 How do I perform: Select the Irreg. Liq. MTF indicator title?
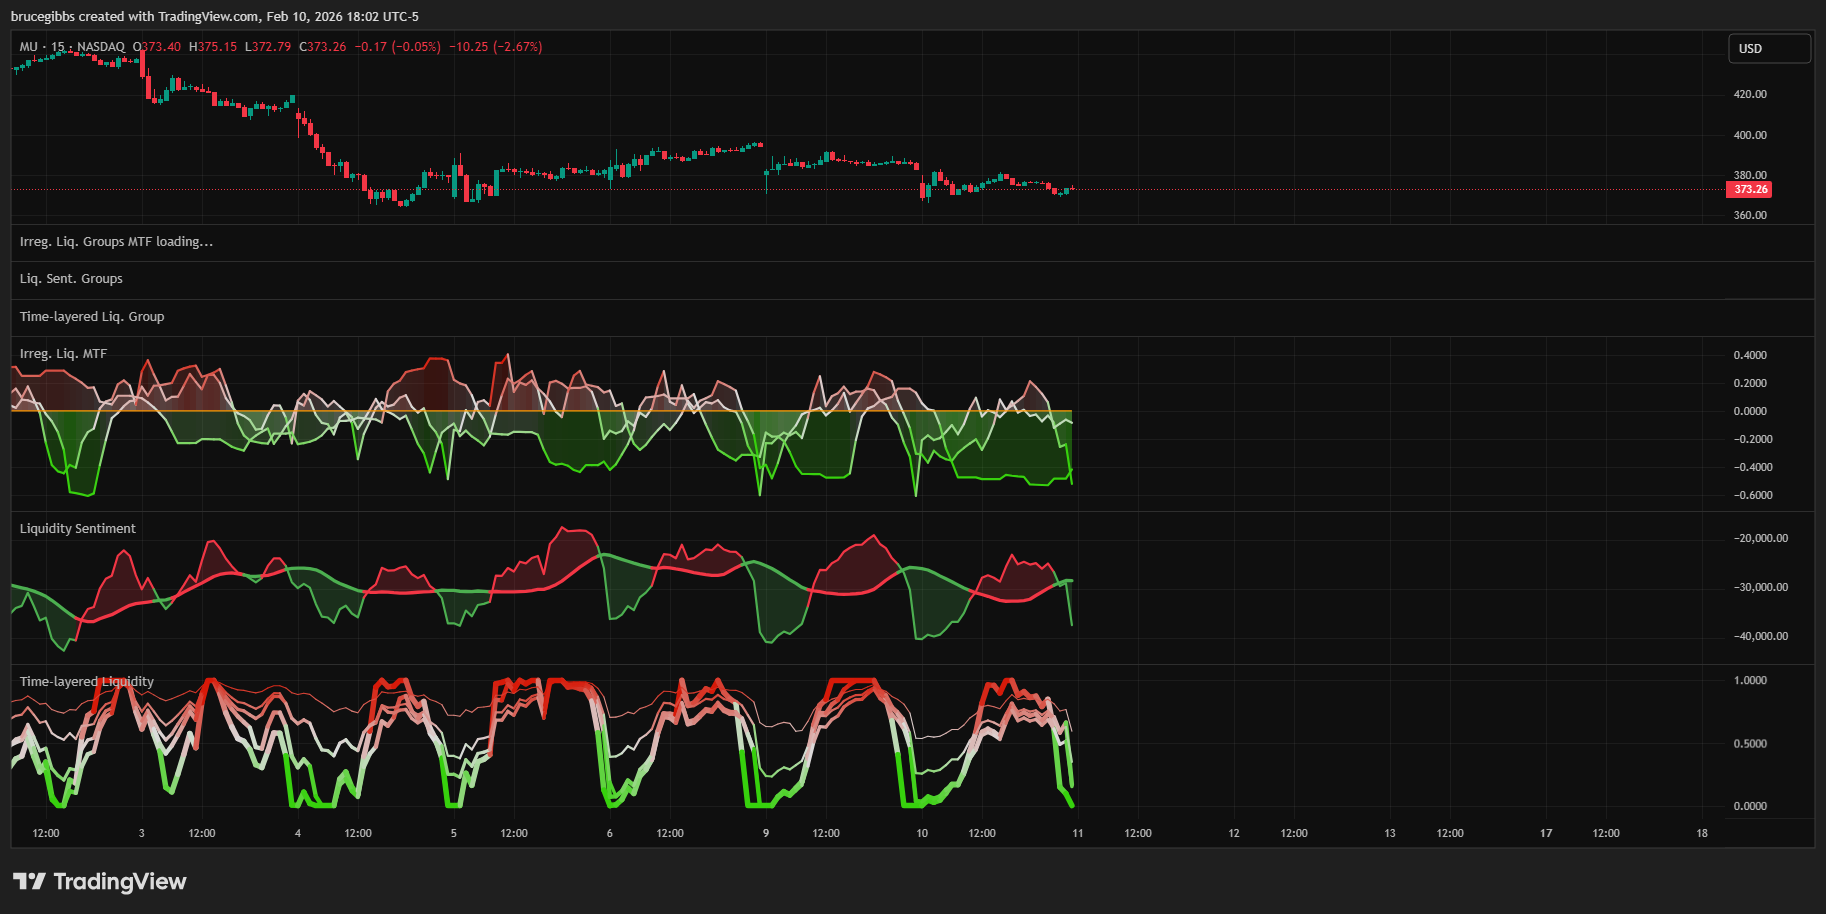tap(63, 354)
